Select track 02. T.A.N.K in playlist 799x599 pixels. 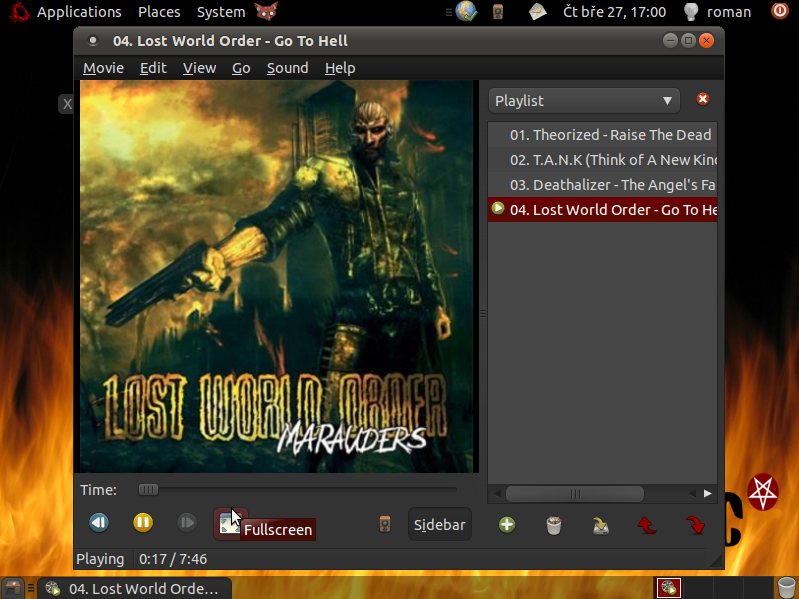(602, 160)
